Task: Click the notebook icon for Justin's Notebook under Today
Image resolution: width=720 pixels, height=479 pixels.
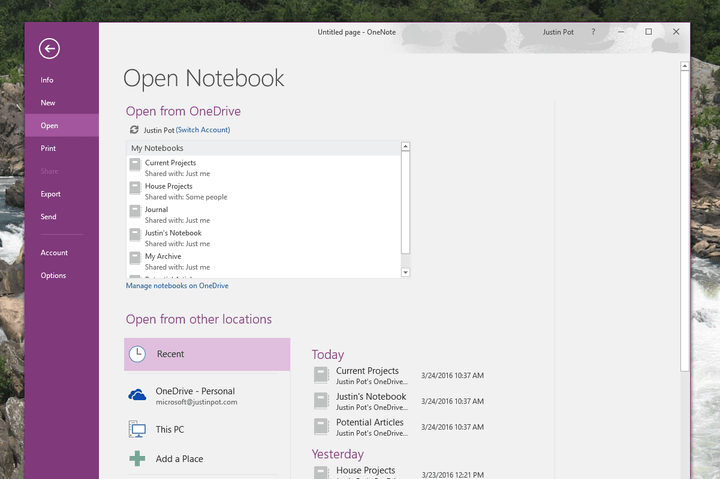Action: click(321, 401)
